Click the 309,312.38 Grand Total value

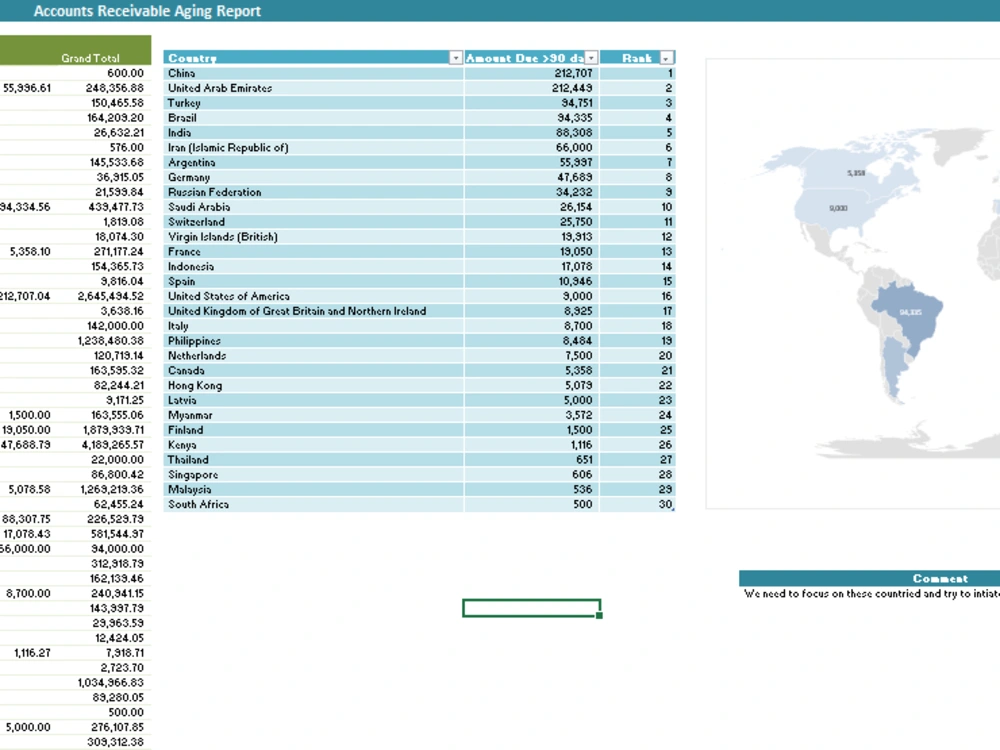click(x=115, y=742)
